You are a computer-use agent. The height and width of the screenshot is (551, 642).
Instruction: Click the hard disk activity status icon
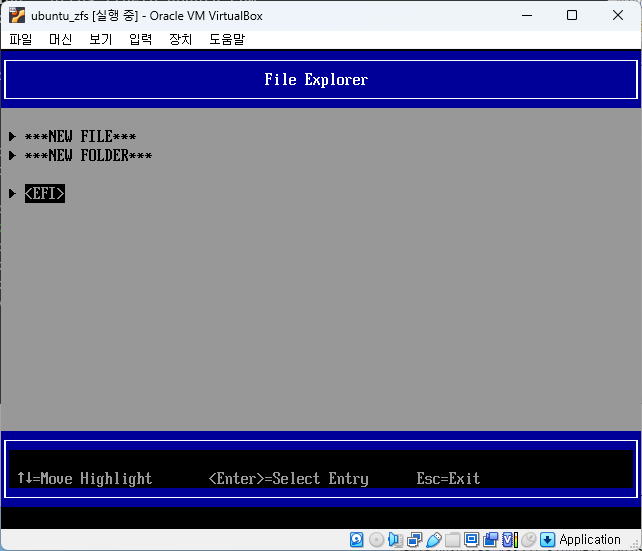(x=357, y=540)
